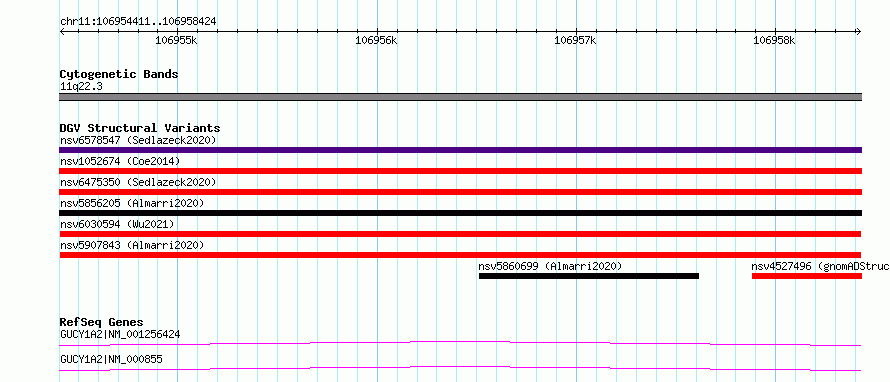
Task: Open the nsv6475350 (Sedlazeck2020) label
Action: 138,182
